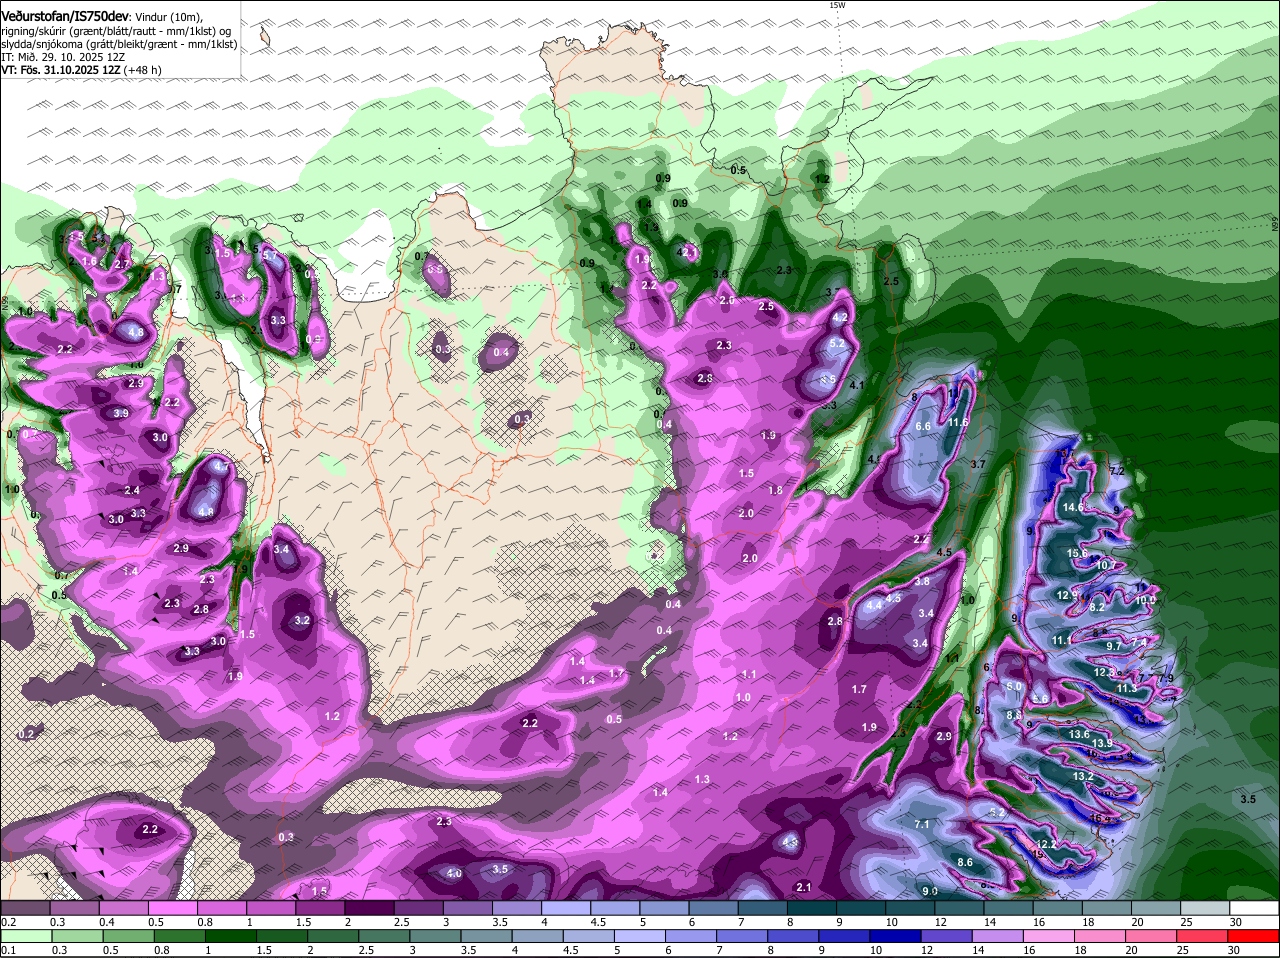The width and height of the screenshot is (1280, 958).
Task: Click the 'slydda/snjókoma' legend description line
Action: (119, 44)
